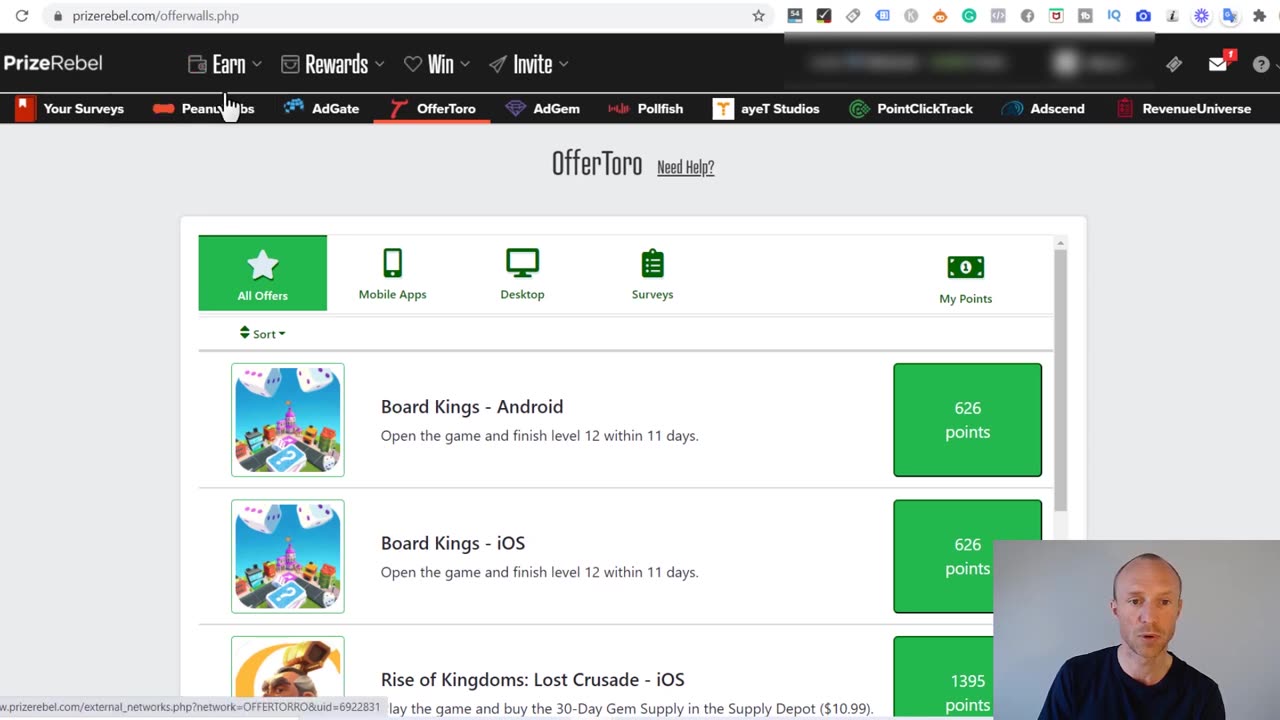Filter by Mobile Apps phone icon
The image size is (1280, 720).
point(392,274)
